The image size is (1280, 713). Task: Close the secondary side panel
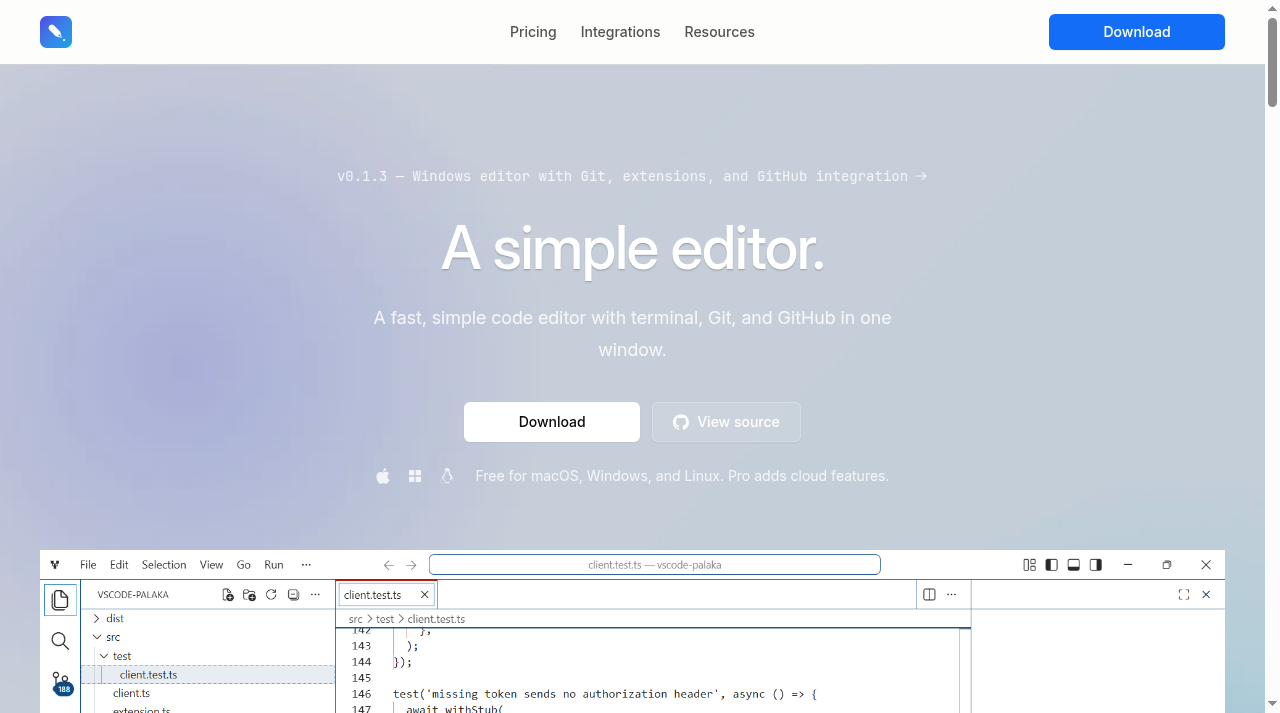tap(1206, 595)
